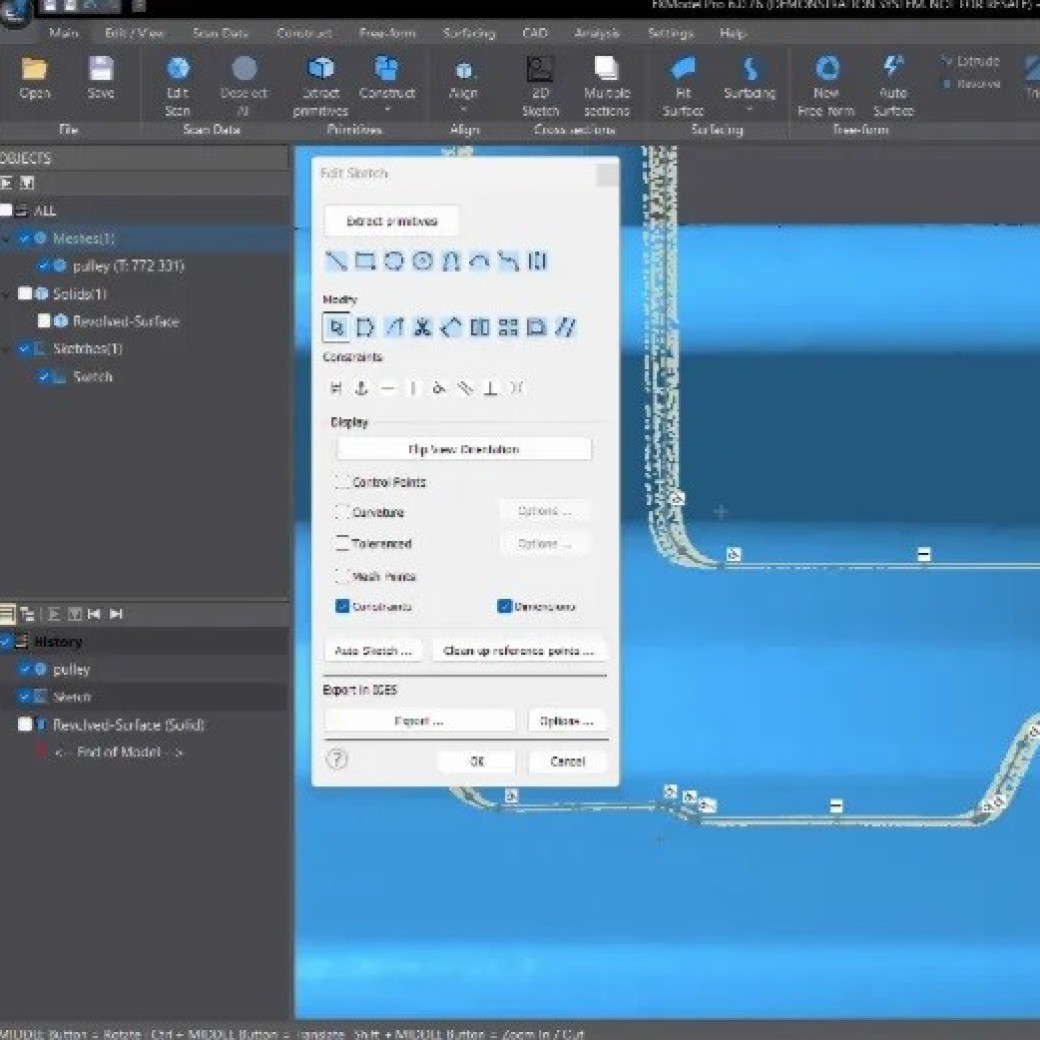
Task: Expand the Surfacing dropdown button
Action: pos(749,84)
